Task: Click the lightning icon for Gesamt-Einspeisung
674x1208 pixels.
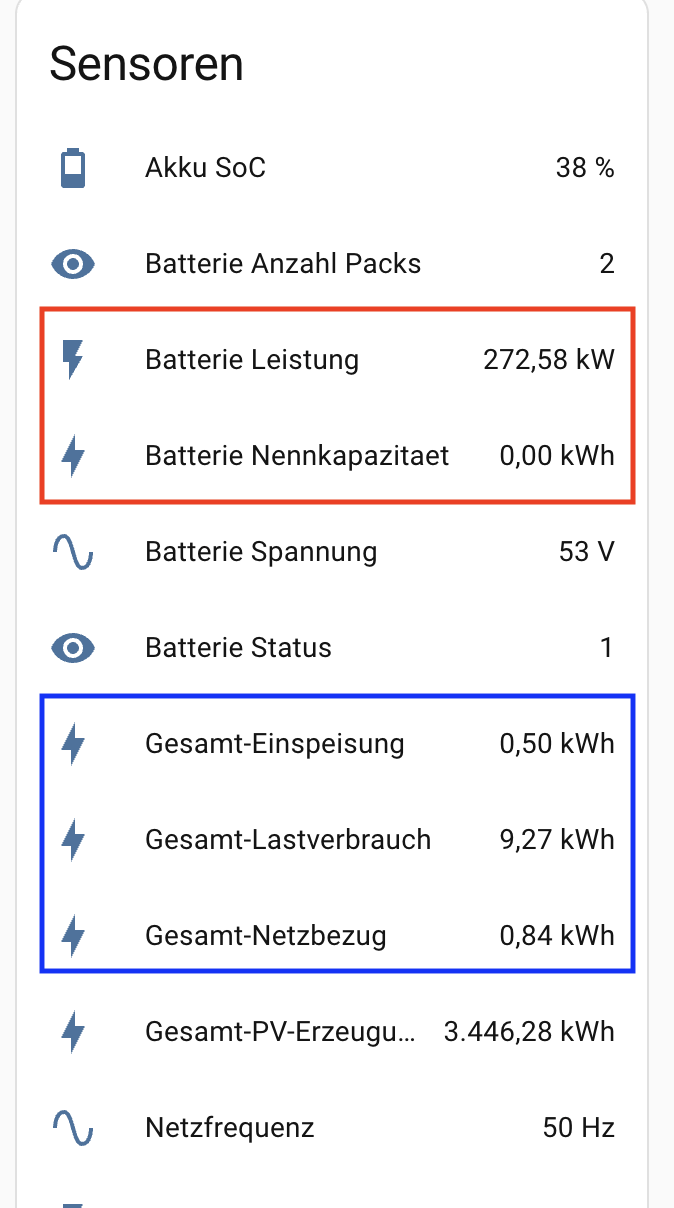Action: coord(73,744)
